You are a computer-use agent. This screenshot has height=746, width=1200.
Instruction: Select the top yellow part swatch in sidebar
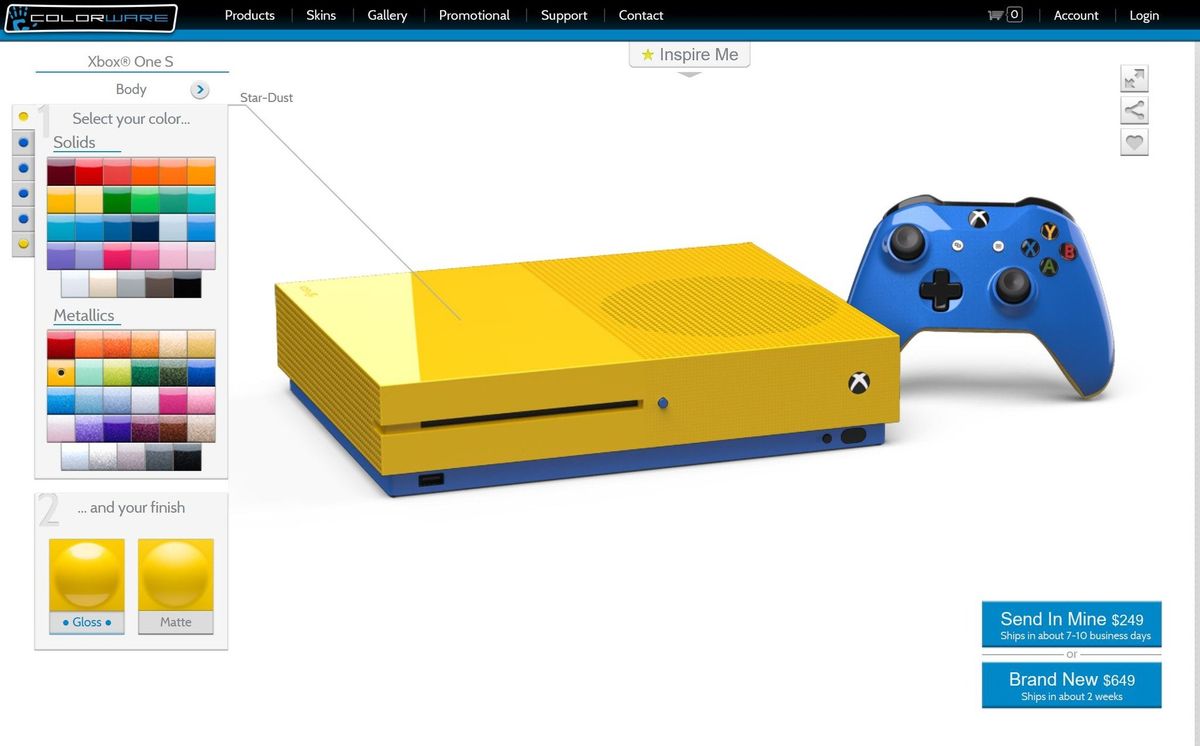tap(22, 116)
